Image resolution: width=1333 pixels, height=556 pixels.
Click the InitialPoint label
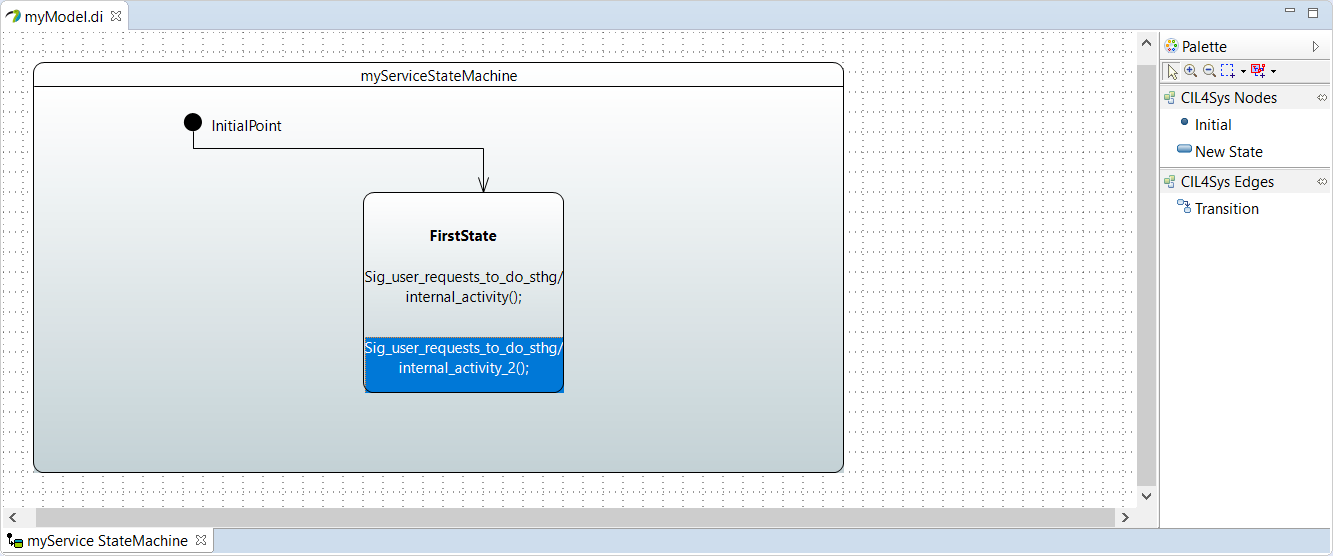pos(246,126)
